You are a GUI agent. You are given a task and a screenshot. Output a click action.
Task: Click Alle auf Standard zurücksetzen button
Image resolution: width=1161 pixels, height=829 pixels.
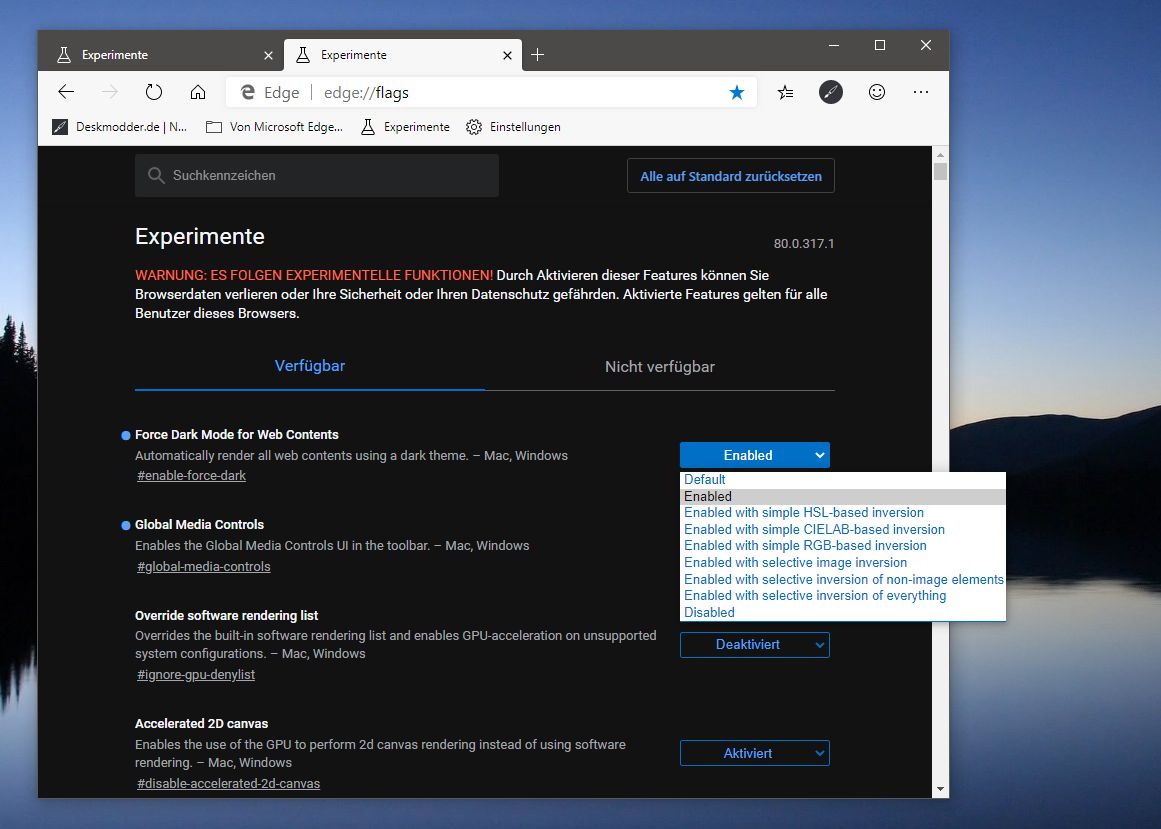pos(731,176)
